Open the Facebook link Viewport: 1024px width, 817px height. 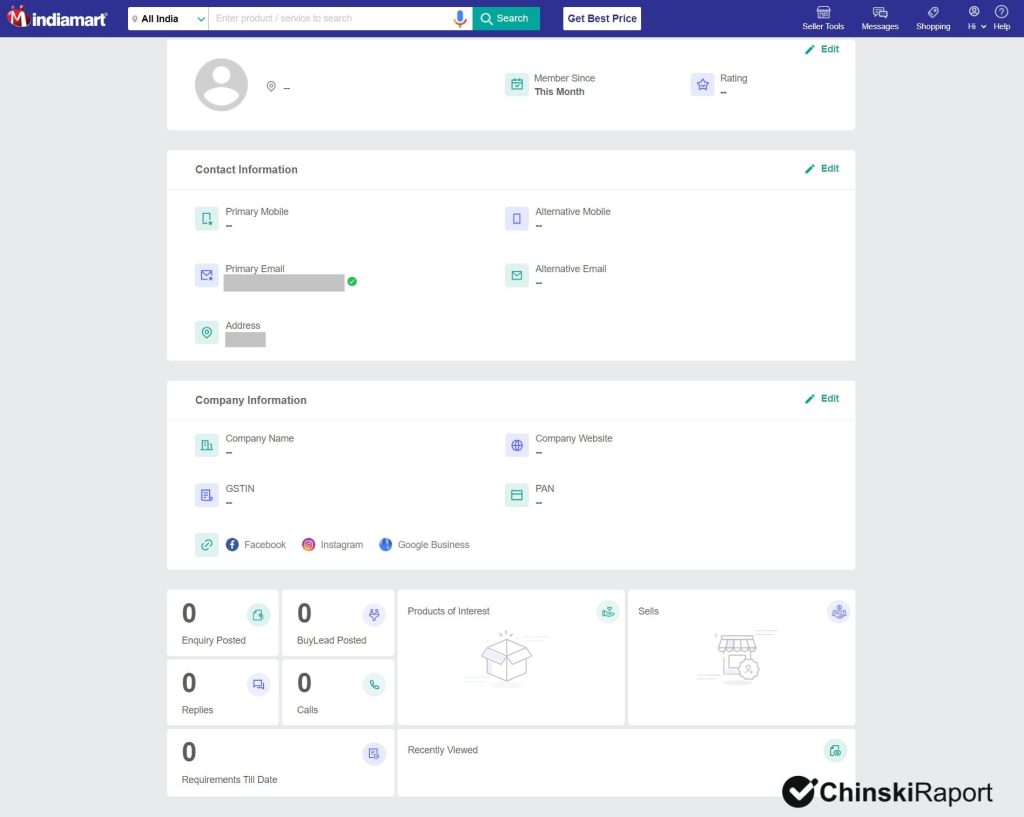click(x=255, y=545)
